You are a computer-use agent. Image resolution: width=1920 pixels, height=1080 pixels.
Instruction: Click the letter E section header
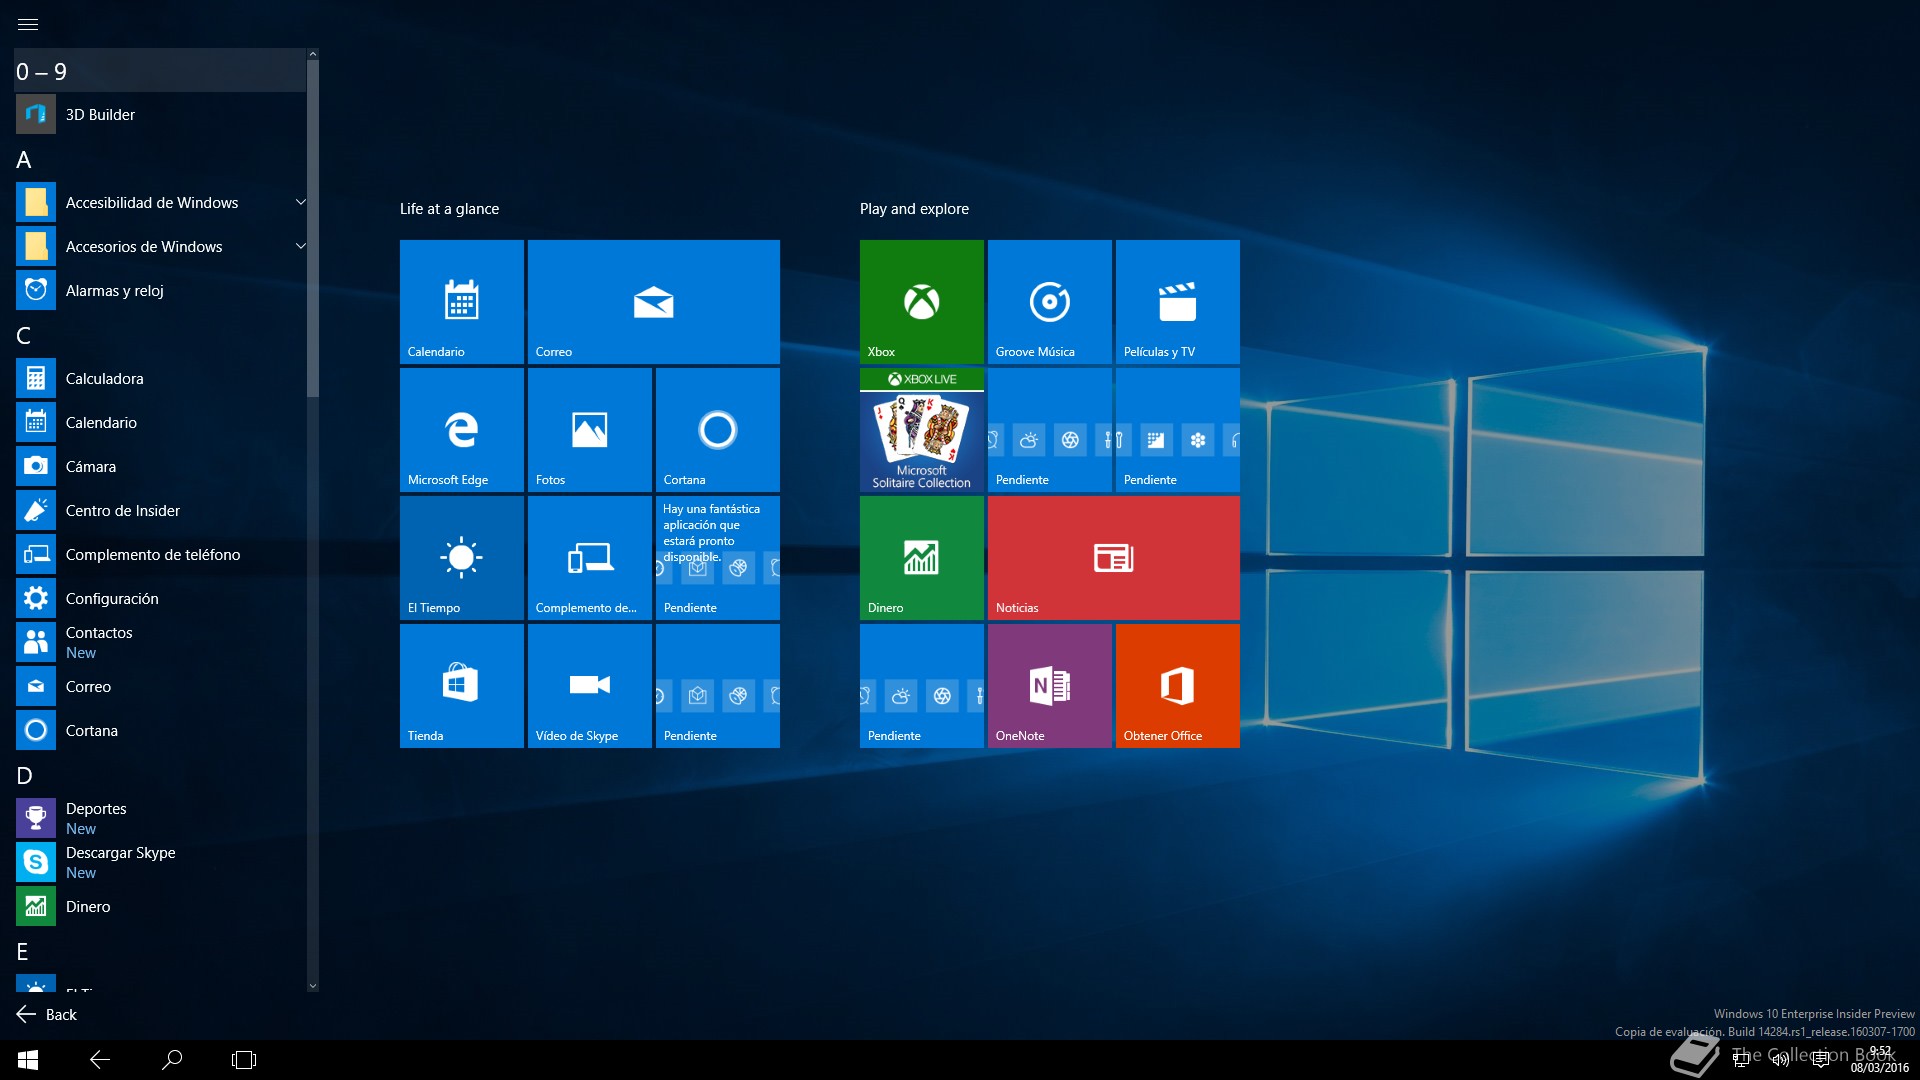pyautogui.click(x=22, y=952)
